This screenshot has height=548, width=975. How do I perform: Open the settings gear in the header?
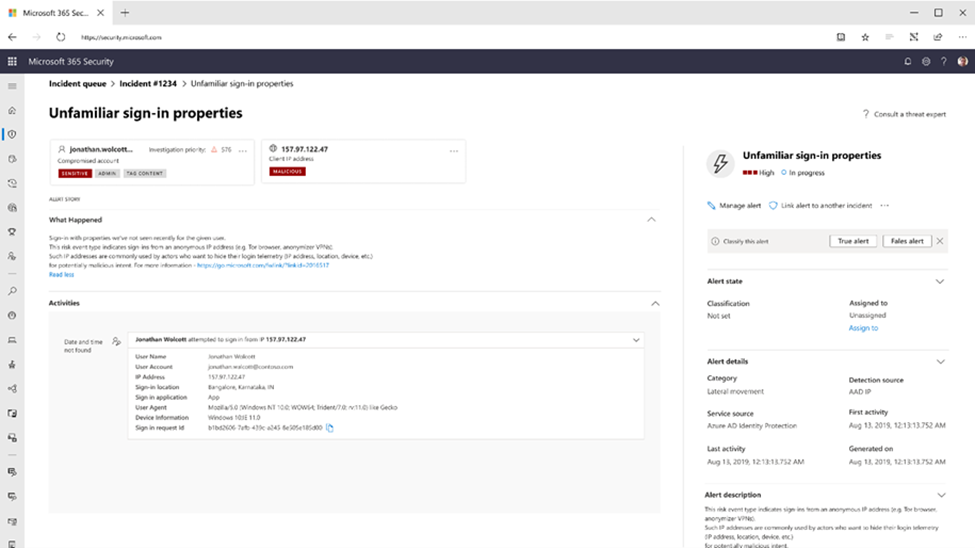click(x=926, y=62)
